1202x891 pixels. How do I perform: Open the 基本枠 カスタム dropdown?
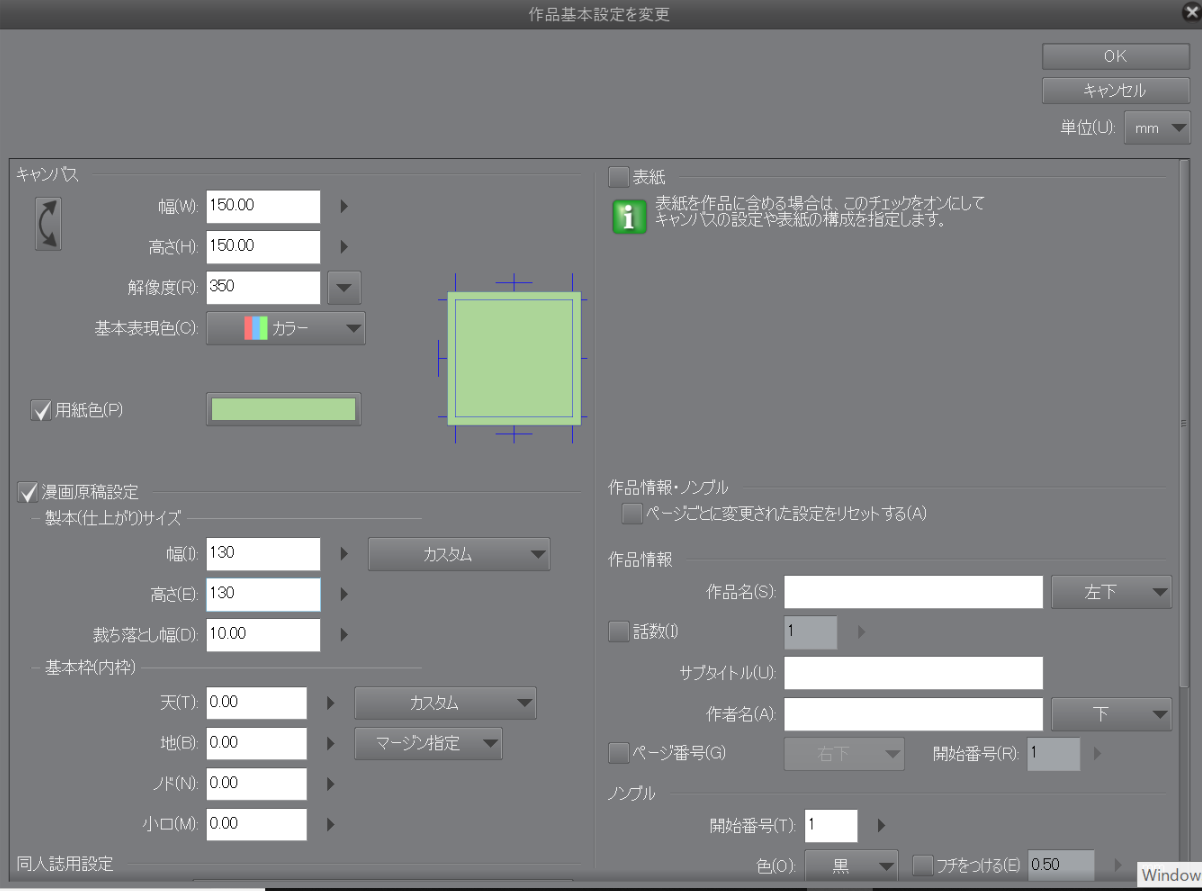445,703
